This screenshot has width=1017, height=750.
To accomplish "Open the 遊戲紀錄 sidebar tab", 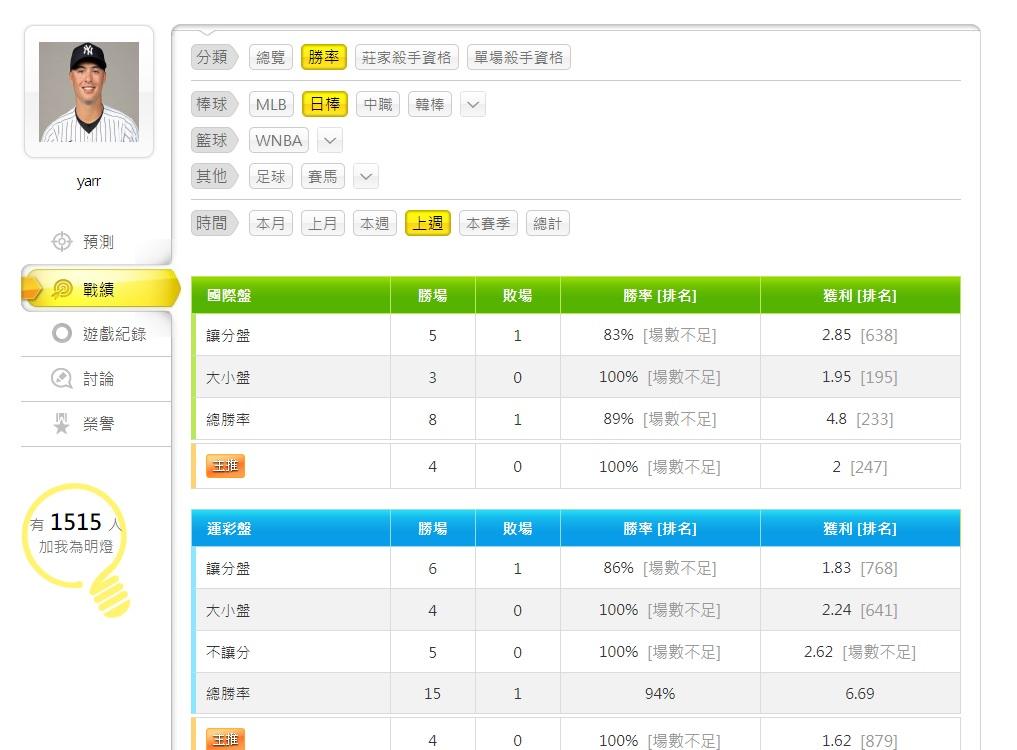I will pos(96,333).
